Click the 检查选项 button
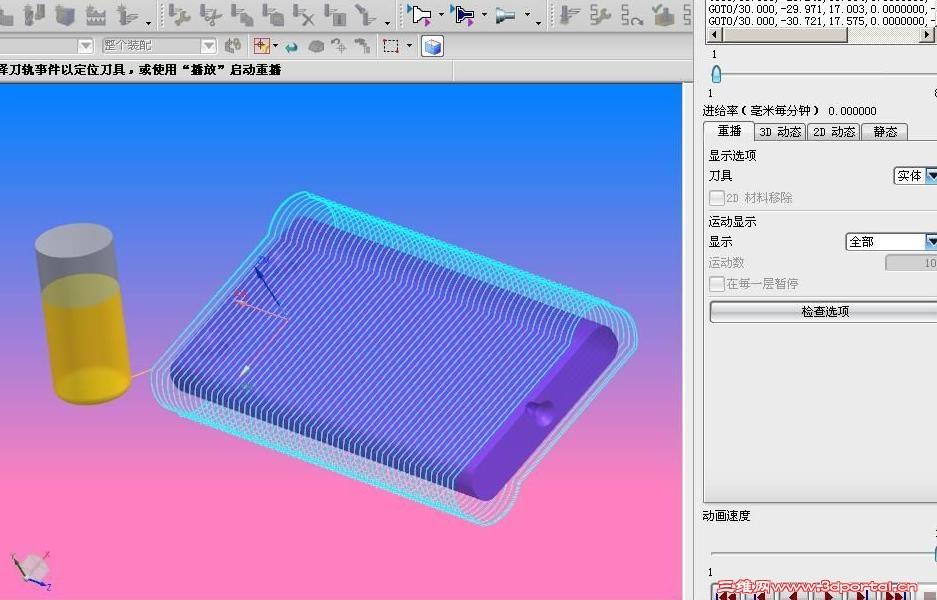 click(x=823, y=311)
